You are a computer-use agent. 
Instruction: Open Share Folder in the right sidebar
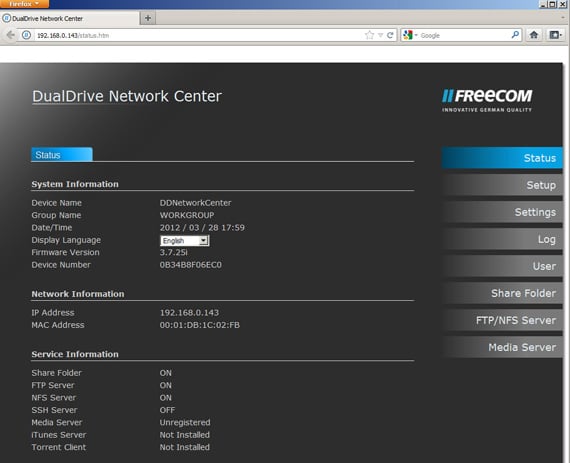(x=502, y=293)
